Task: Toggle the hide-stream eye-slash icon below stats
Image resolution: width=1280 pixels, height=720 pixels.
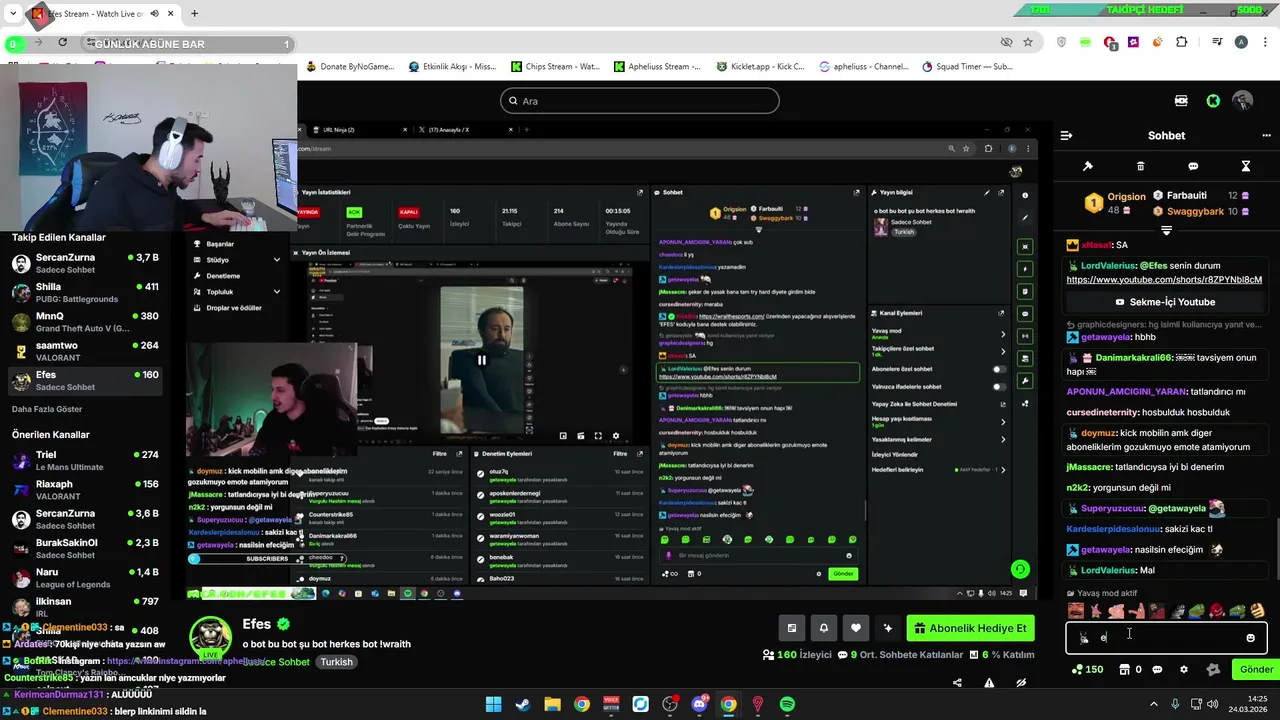Action: pyautogui.click(x=1021, y=683)
